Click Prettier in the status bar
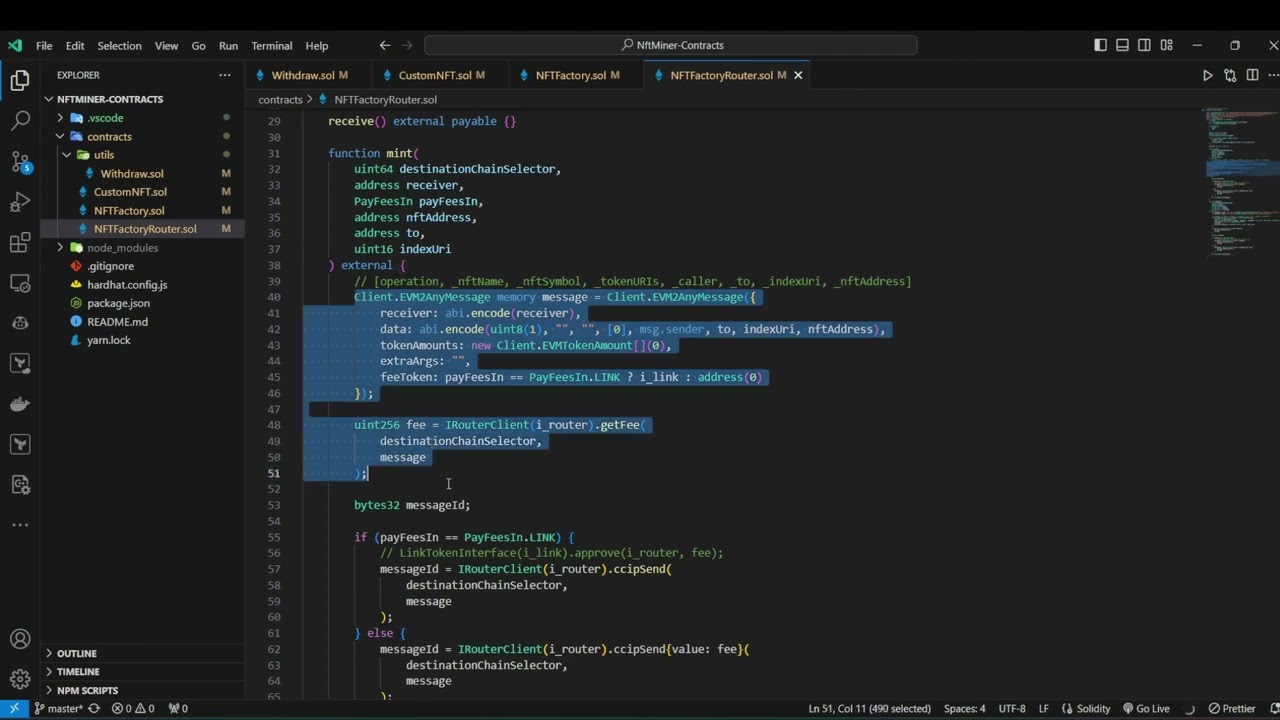The width and height of the screenshot is (1280, 720). point(1232,708)
